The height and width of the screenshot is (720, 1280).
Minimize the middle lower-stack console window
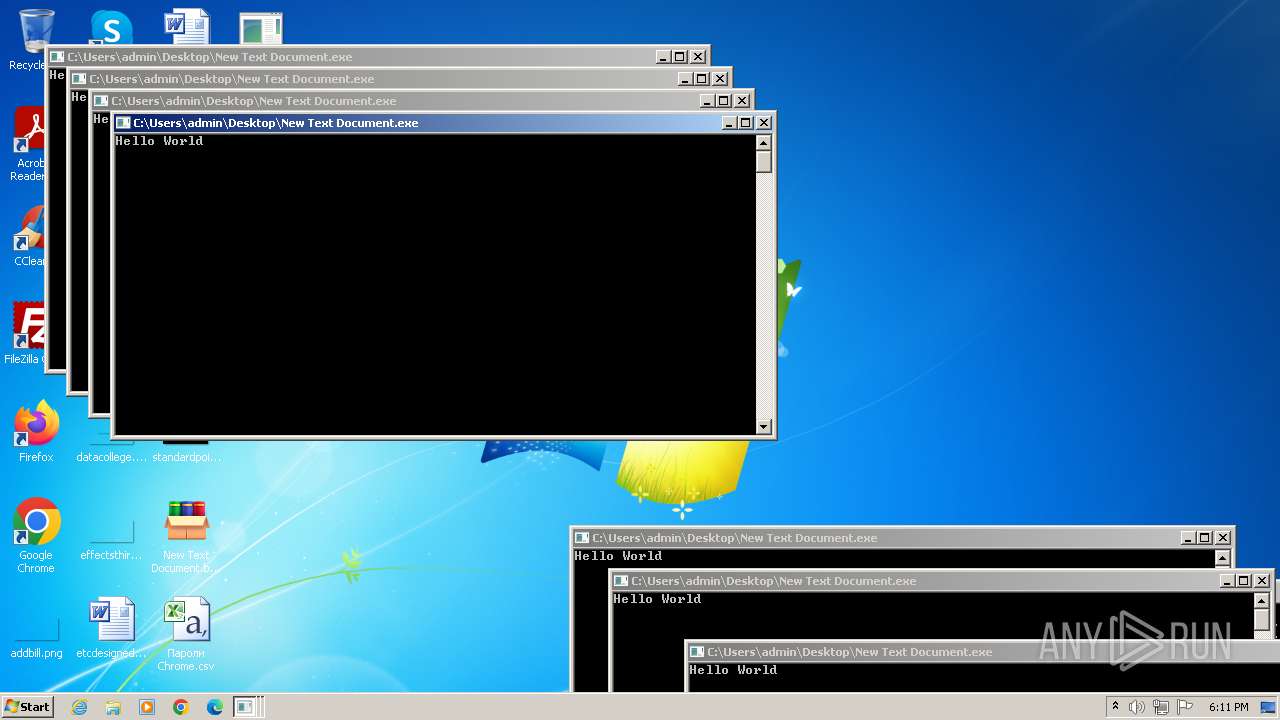[x=1226, y=581]
